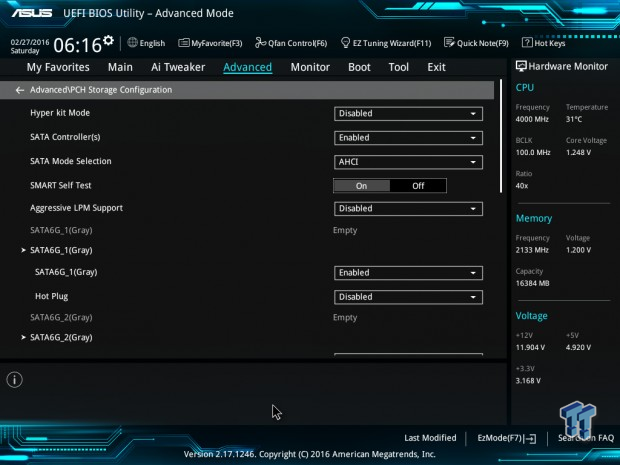Click the globe language icon
The width and height of the screenshot is (620, 465).
132,42
